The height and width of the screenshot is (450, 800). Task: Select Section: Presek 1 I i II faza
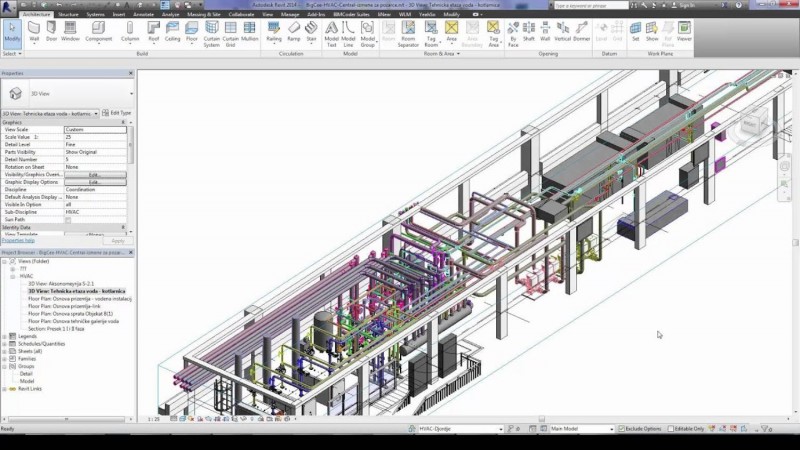pyautogui.click(x=56, y=329)
